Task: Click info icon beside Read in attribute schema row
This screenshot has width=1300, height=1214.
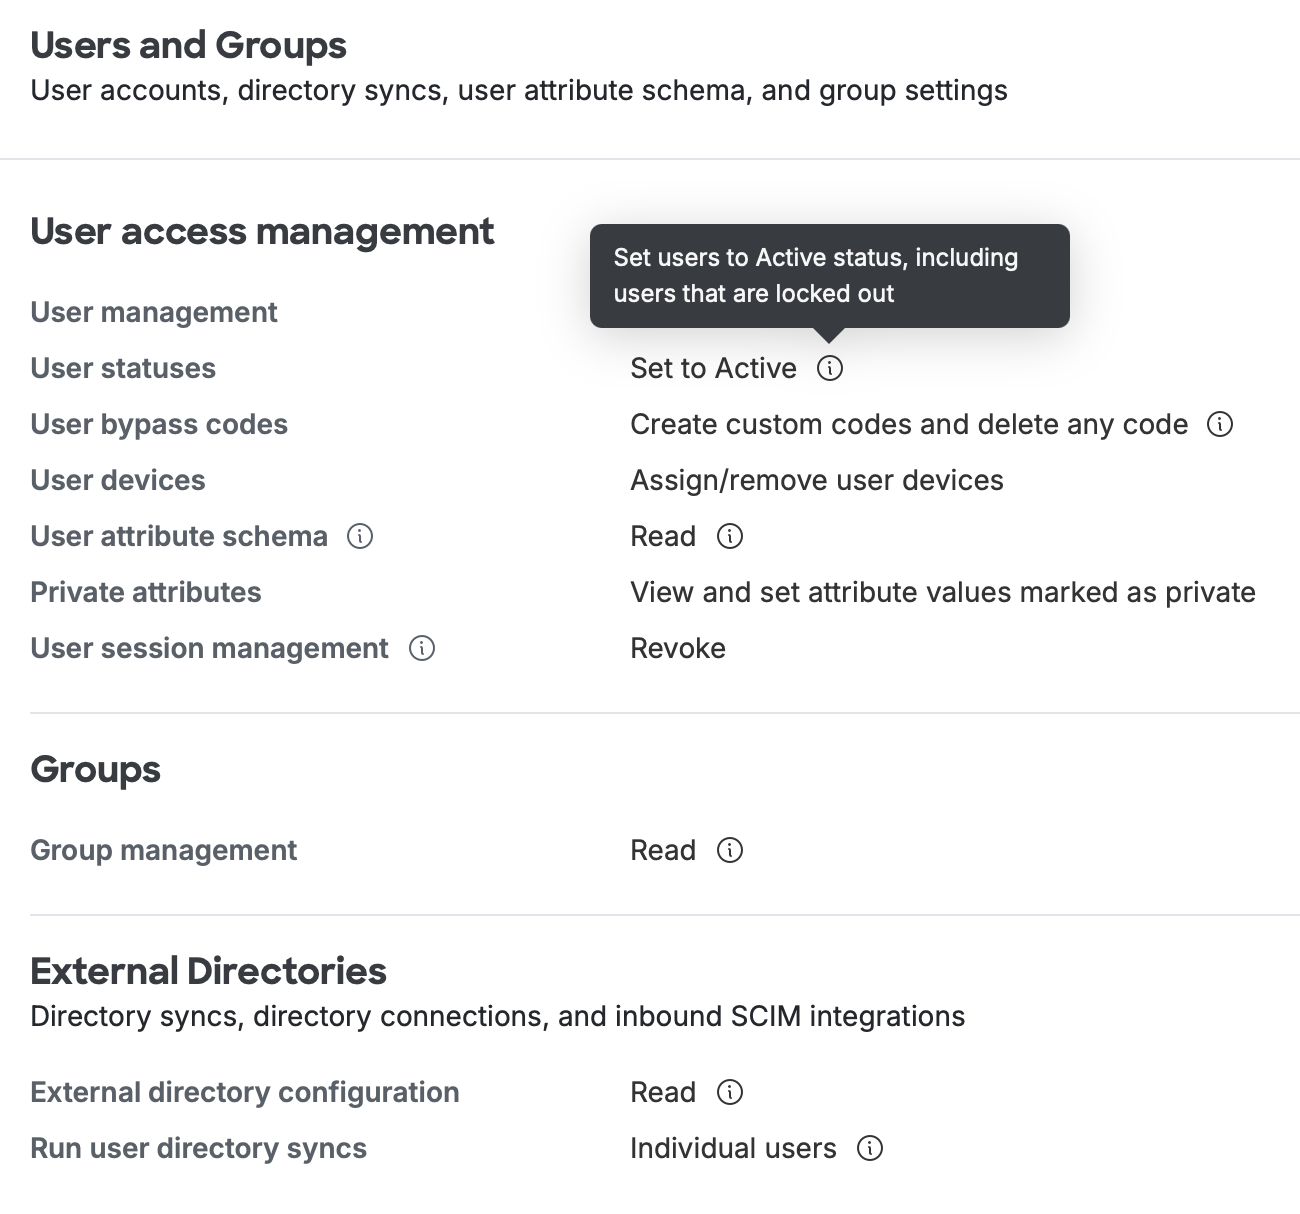Action: point(730,536)
